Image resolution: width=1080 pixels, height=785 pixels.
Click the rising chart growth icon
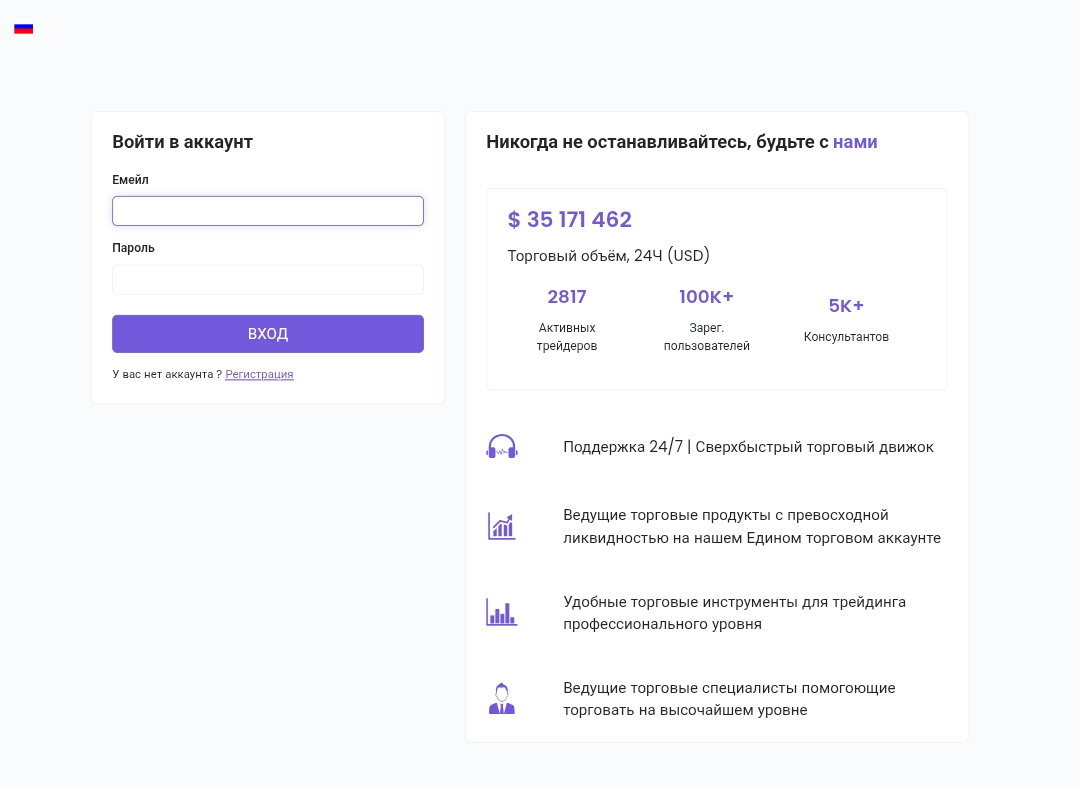(501, 527)
